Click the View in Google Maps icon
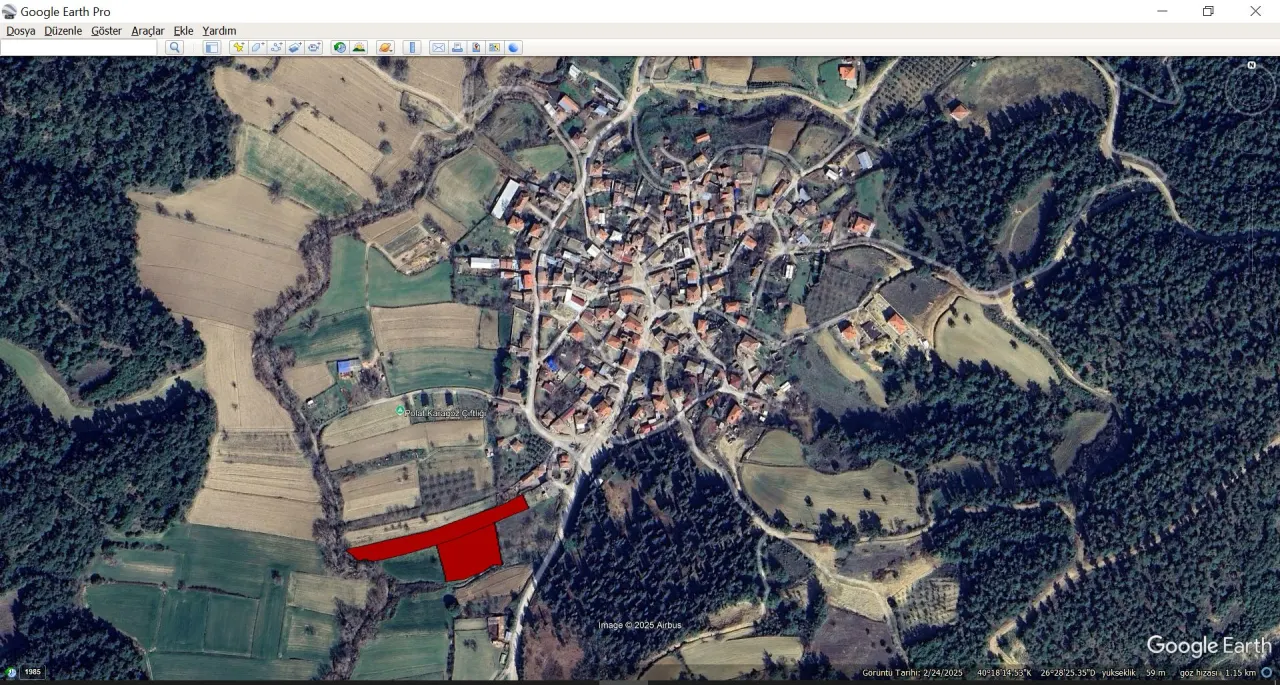Viewport: 1280px width, 685px height. pos(495,47)
